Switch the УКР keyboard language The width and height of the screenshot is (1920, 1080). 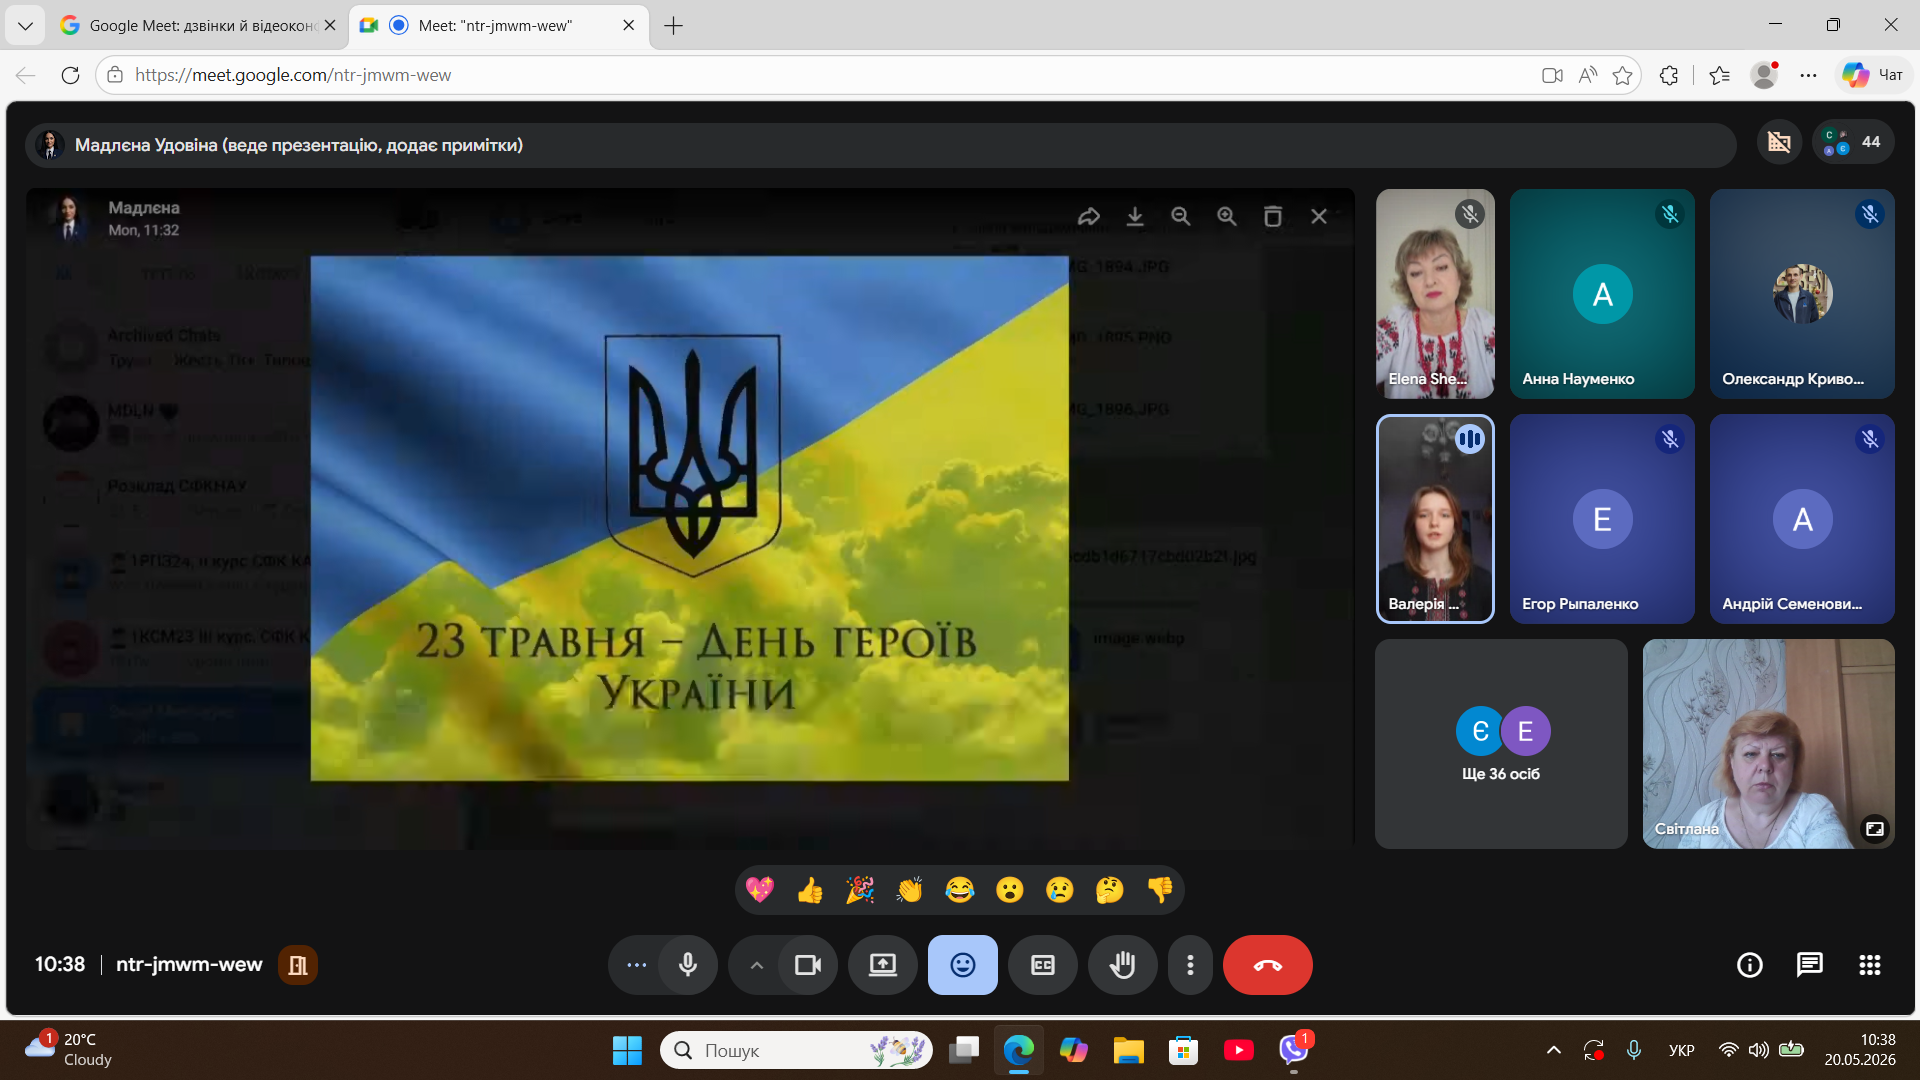click(1682, 1050)
